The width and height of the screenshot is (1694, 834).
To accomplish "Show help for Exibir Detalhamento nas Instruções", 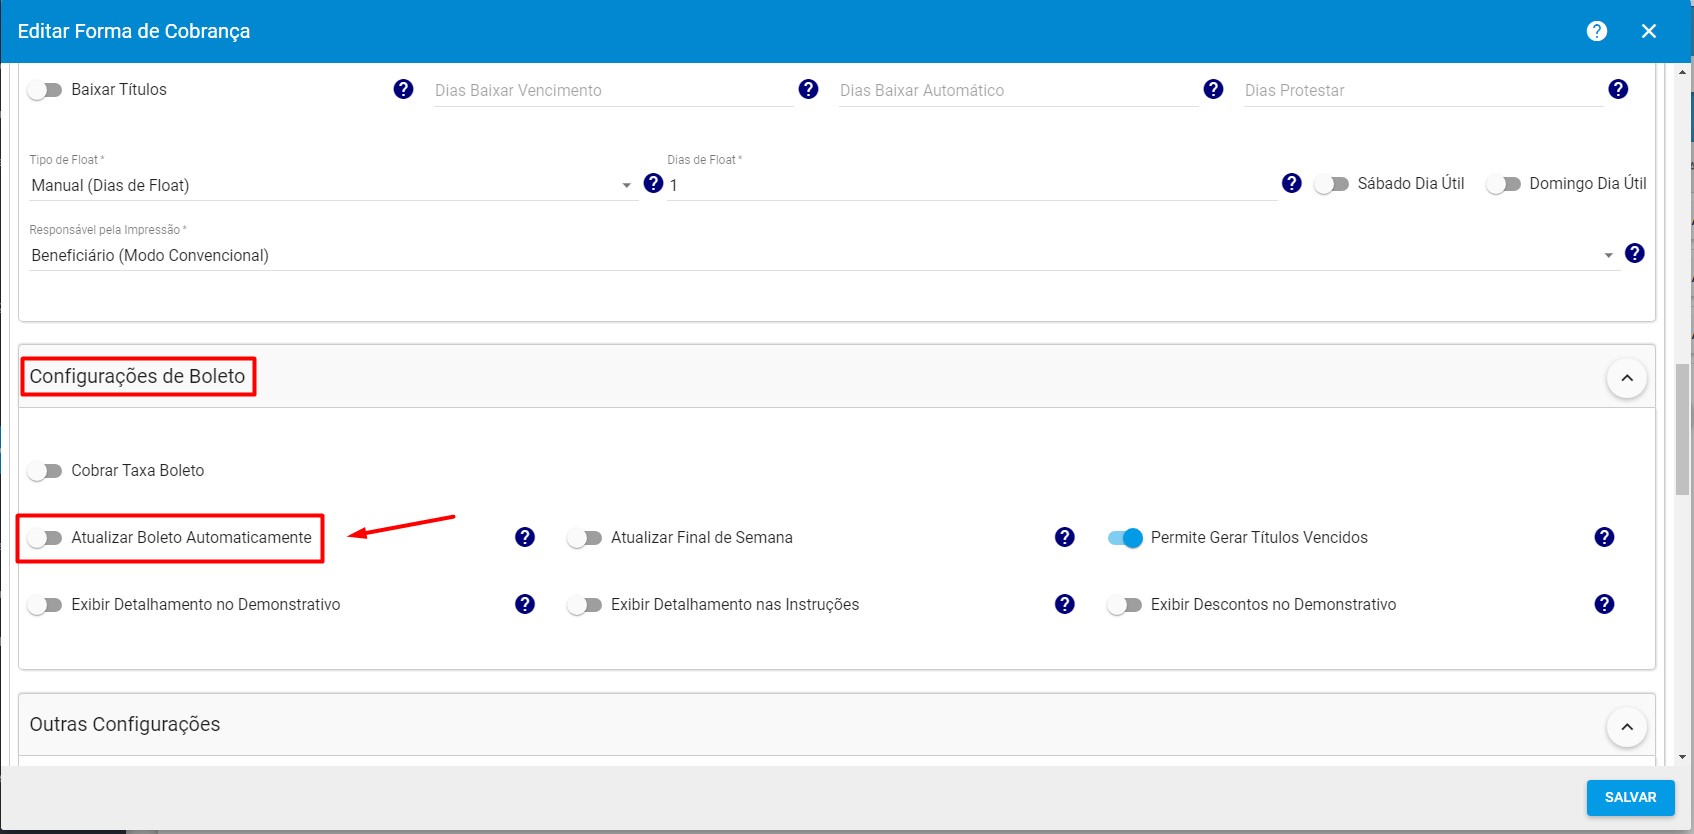I will coord(1065,604).
